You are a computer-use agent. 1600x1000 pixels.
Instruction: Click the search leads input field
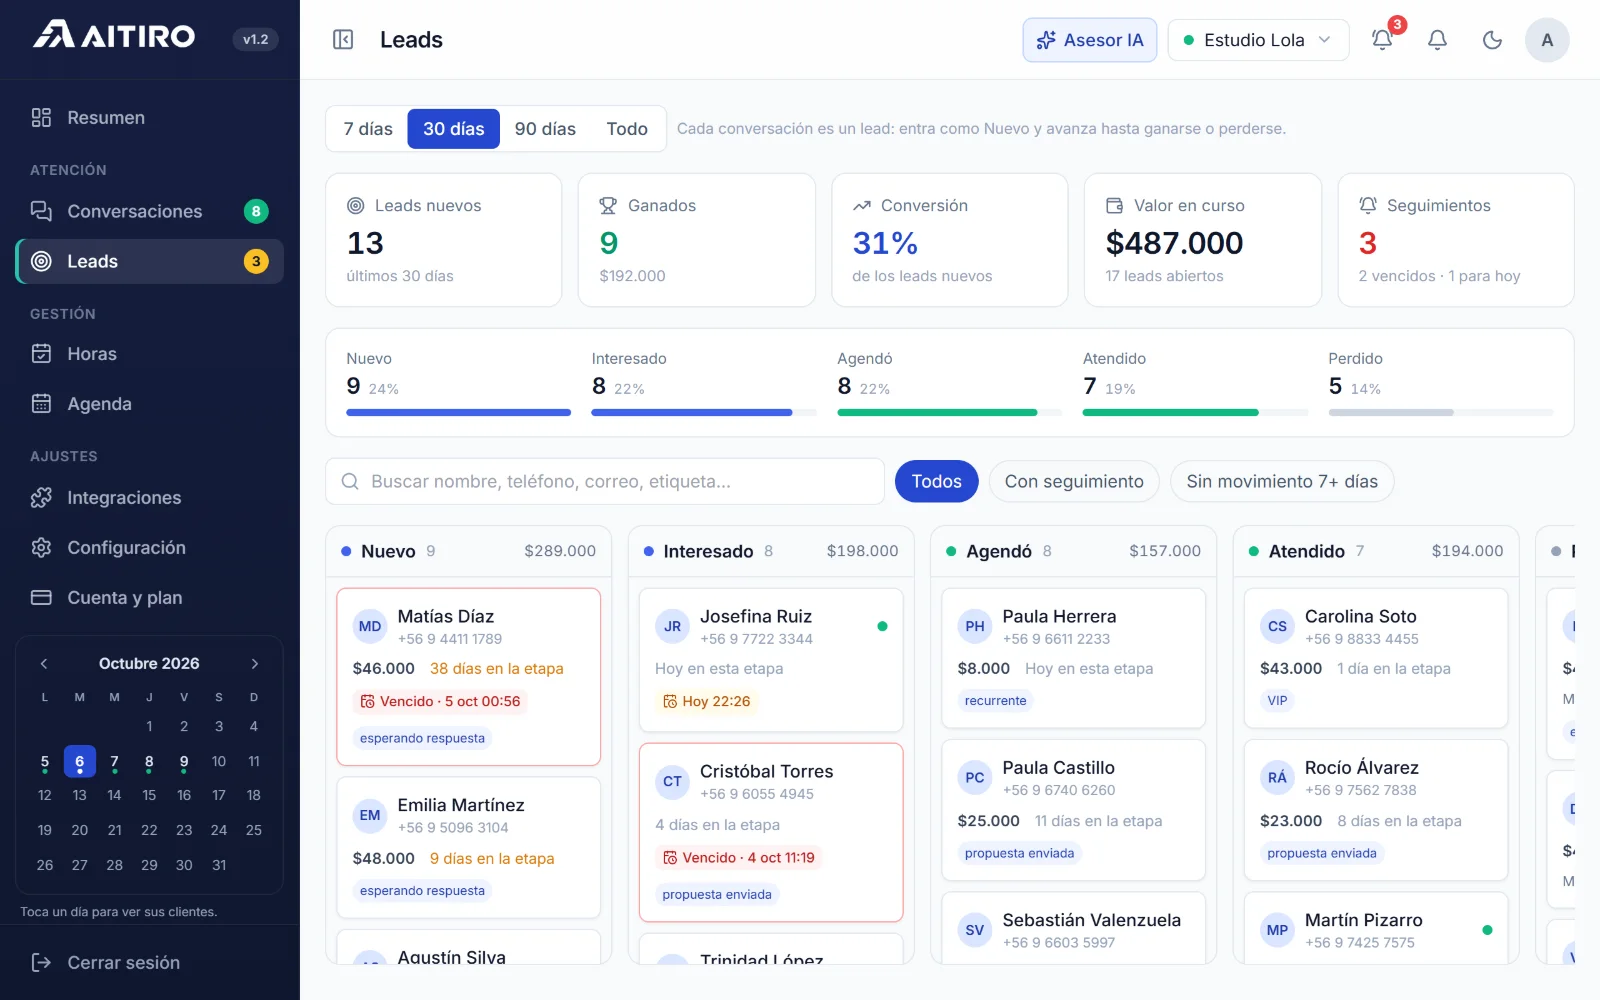[605, 482]
